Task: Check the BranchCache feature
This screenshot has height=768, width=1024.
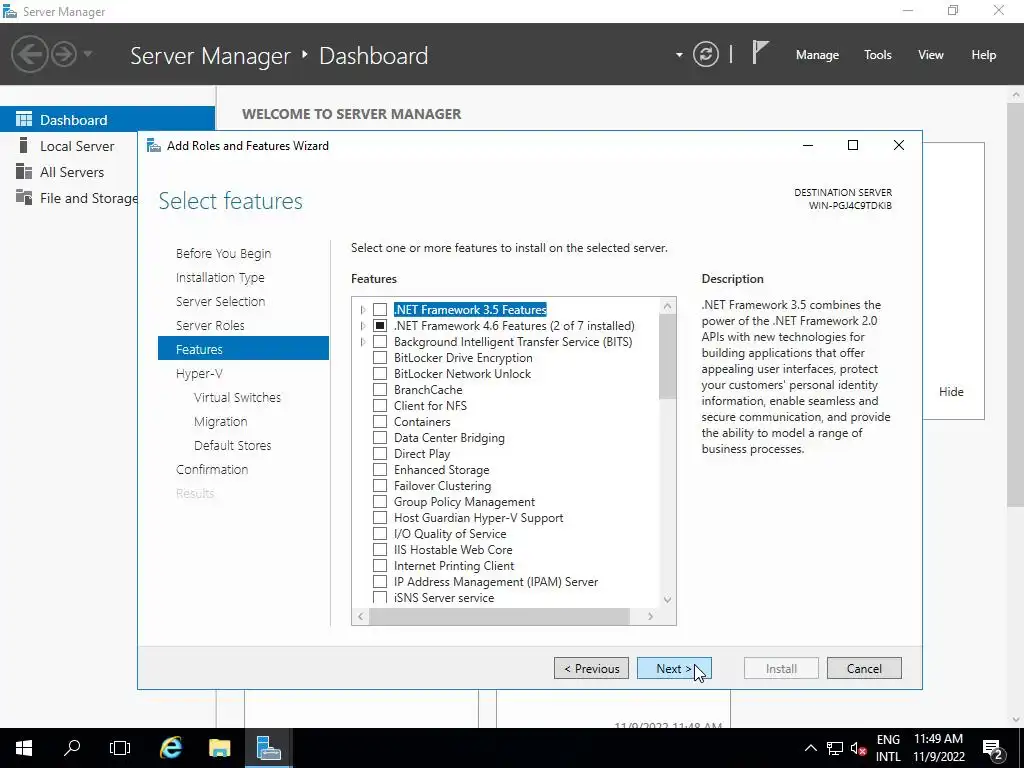Action: 380,389
